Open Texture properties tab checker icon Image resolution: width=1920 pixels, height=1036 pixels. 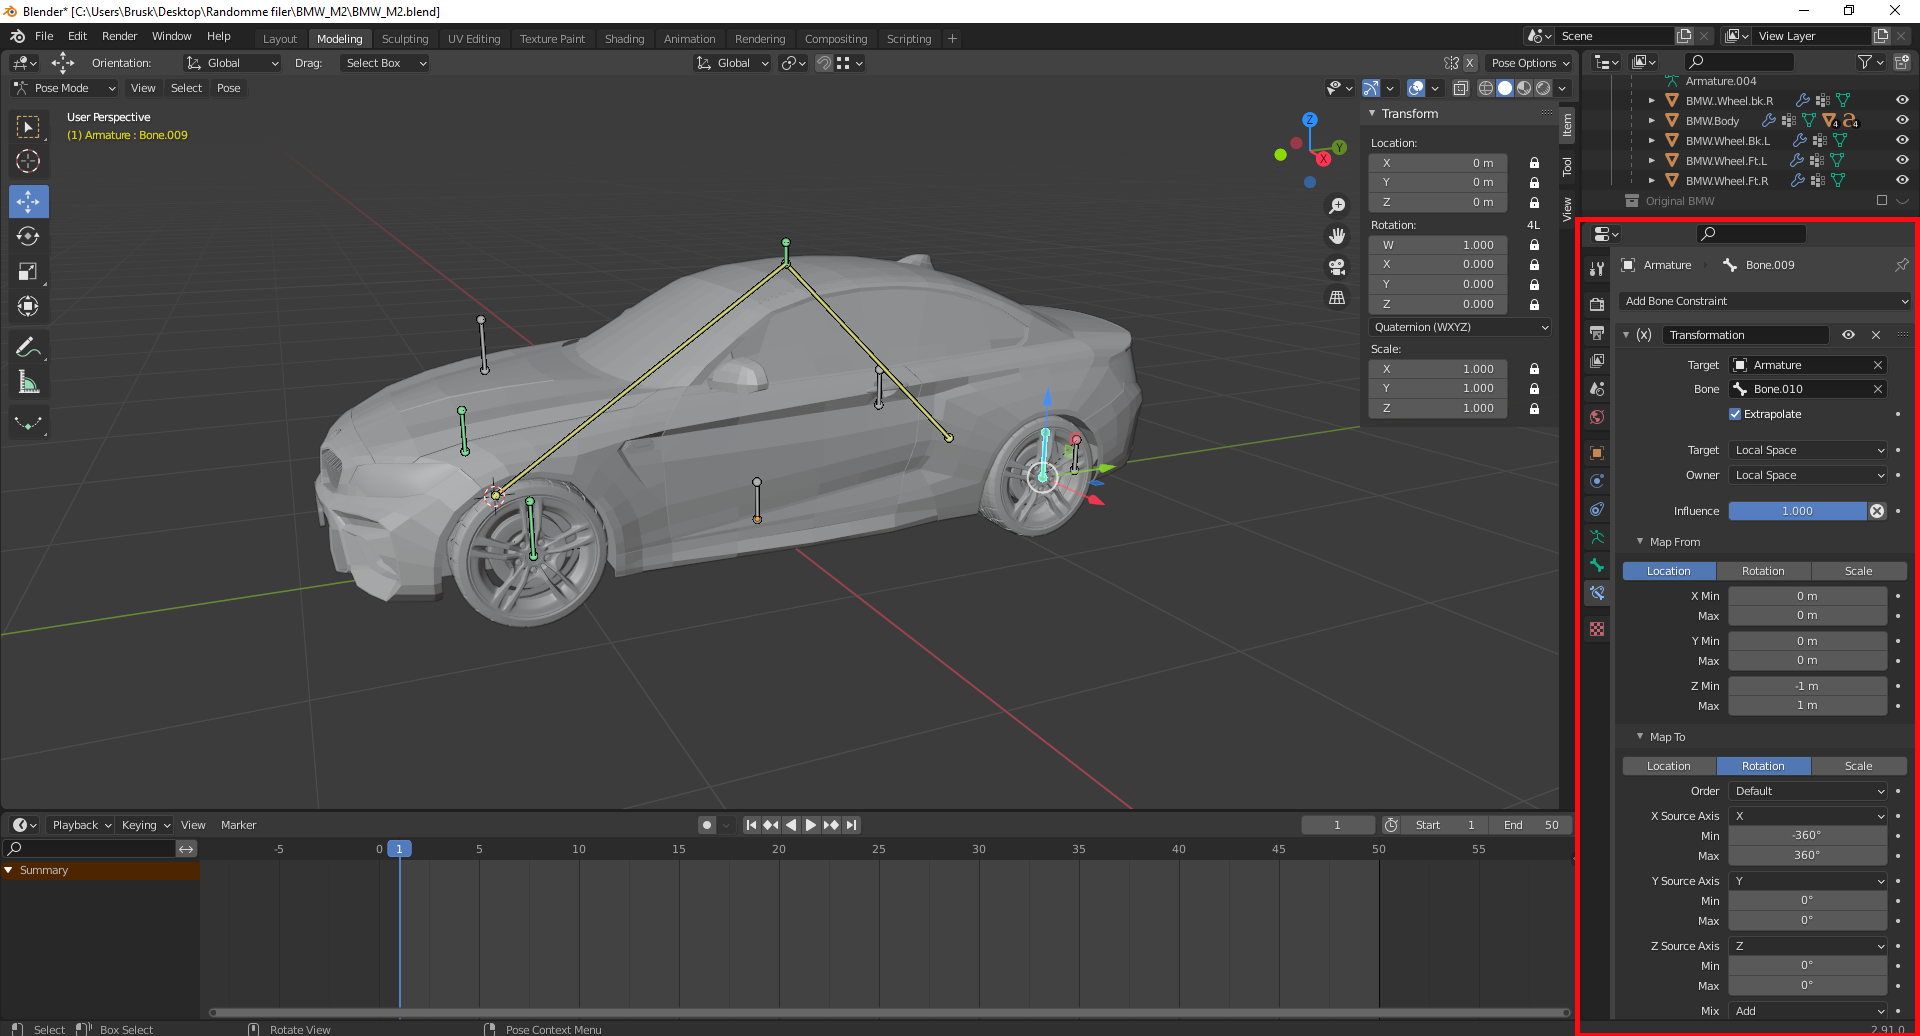(x=1597, y=629)
